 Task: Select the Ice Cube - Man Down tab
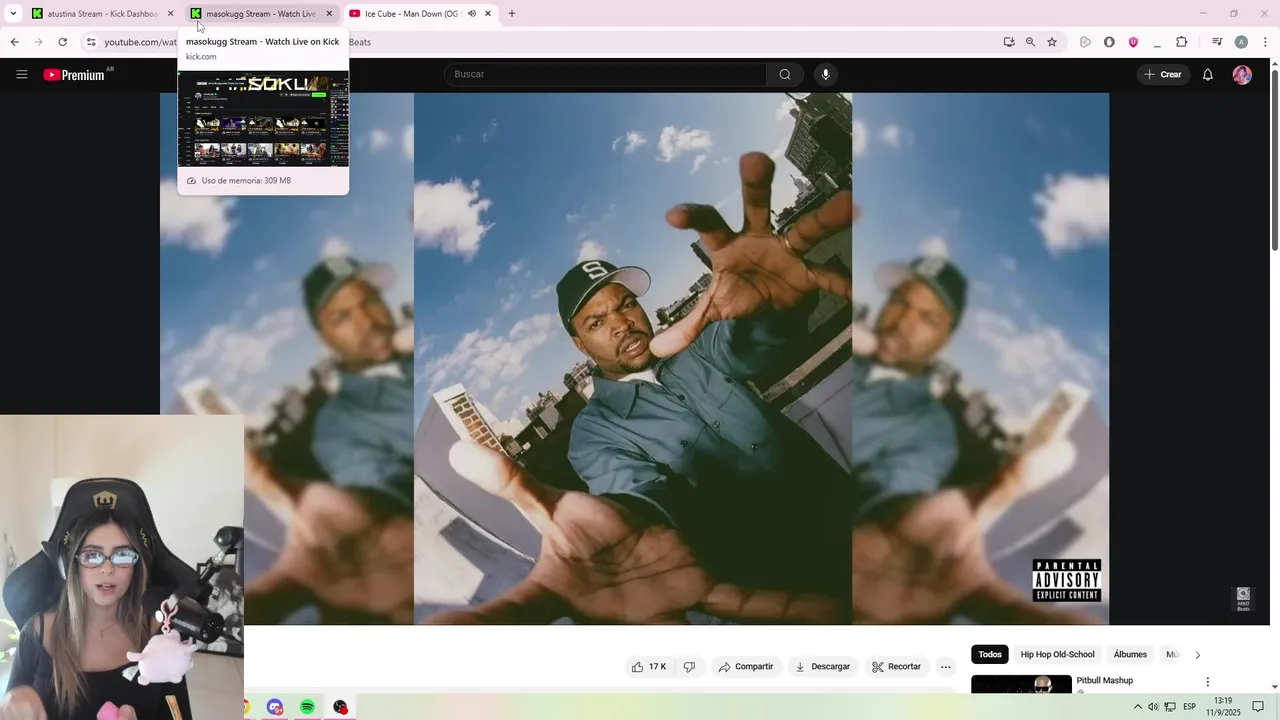coord(412,14)
